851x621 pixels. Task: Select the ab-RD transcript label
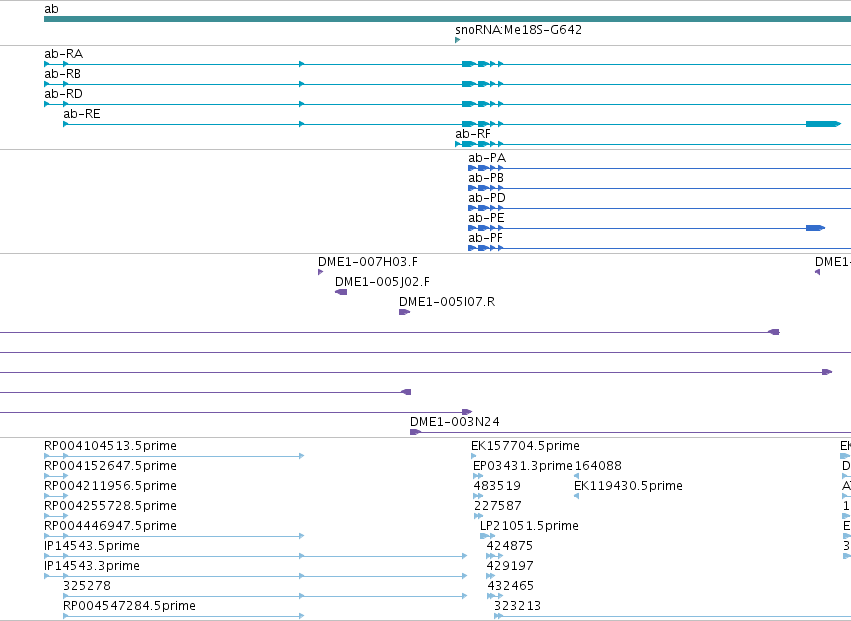click(63, 94)
